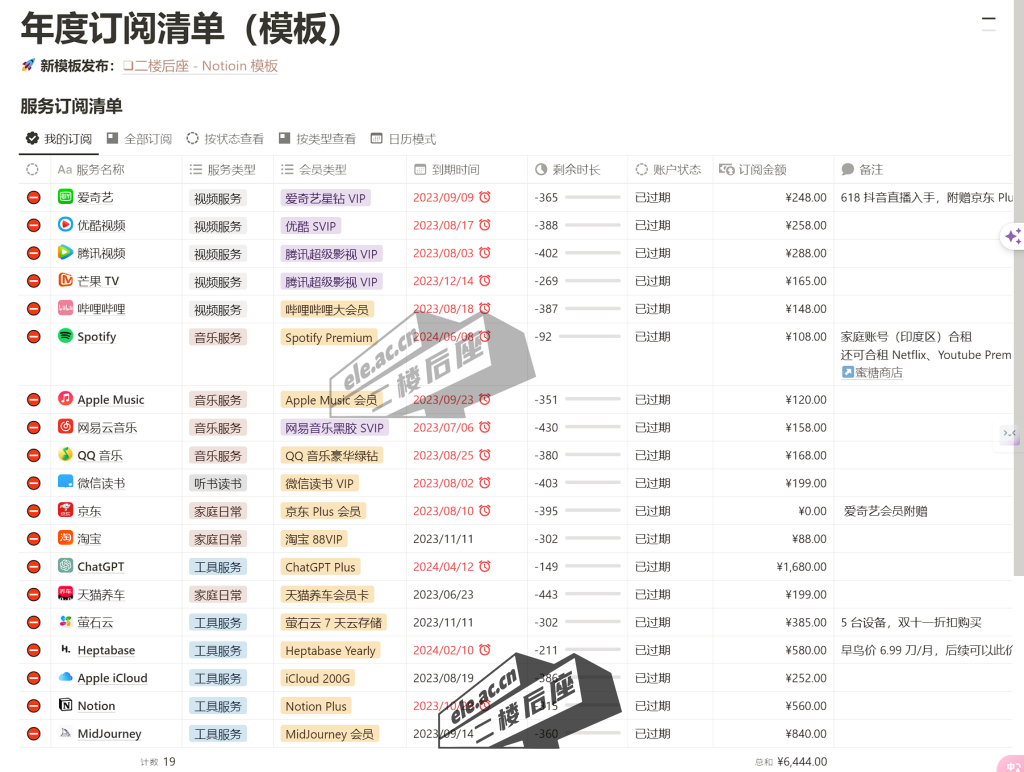Click the purple AI sparkle icon at right edge
This screenshot has width=1024, height=772.
point(1012,237)
